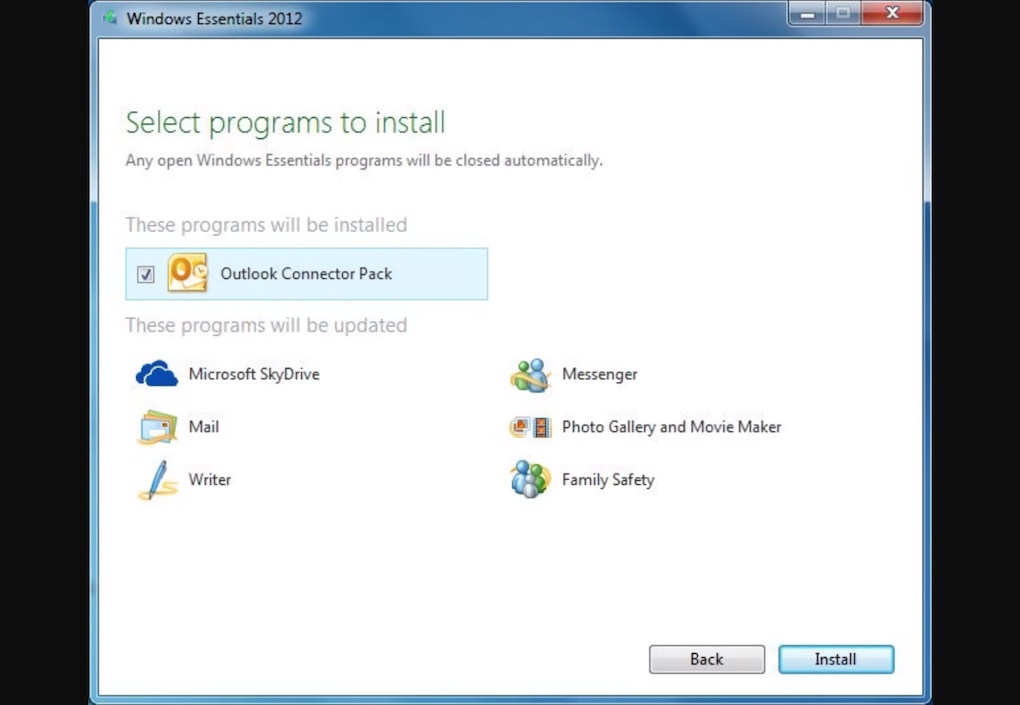This screenshot has width=1020, height=705.
Task: Click the Back button
Action: (x=706, y=659)
